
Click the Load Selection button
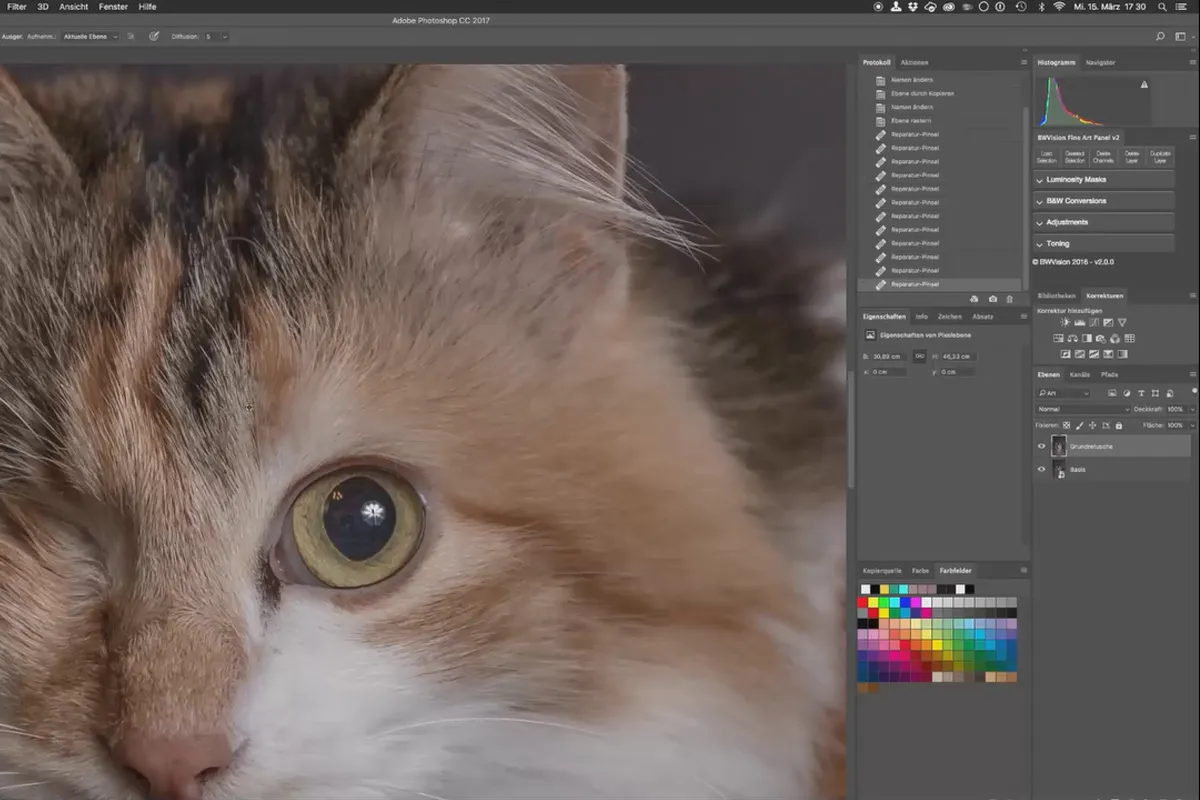[x=1047, y=157]
